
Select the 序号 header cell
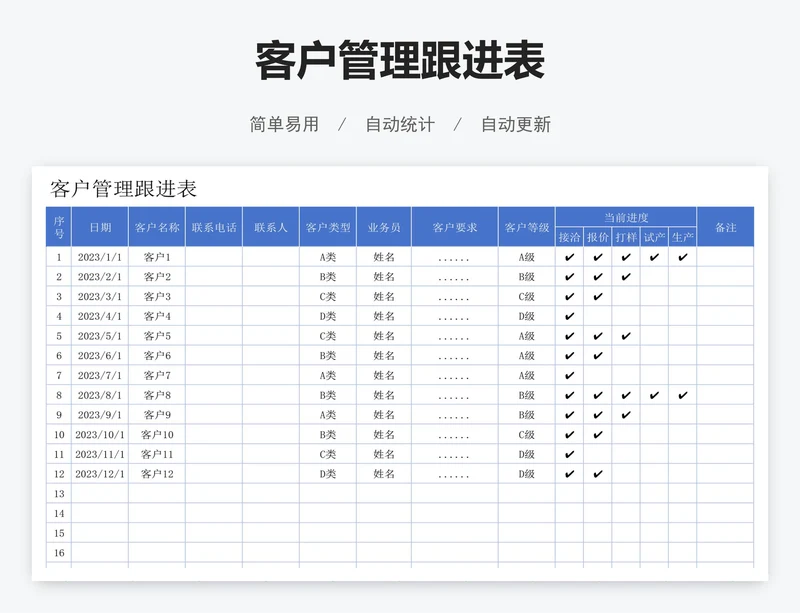(59, 227)
